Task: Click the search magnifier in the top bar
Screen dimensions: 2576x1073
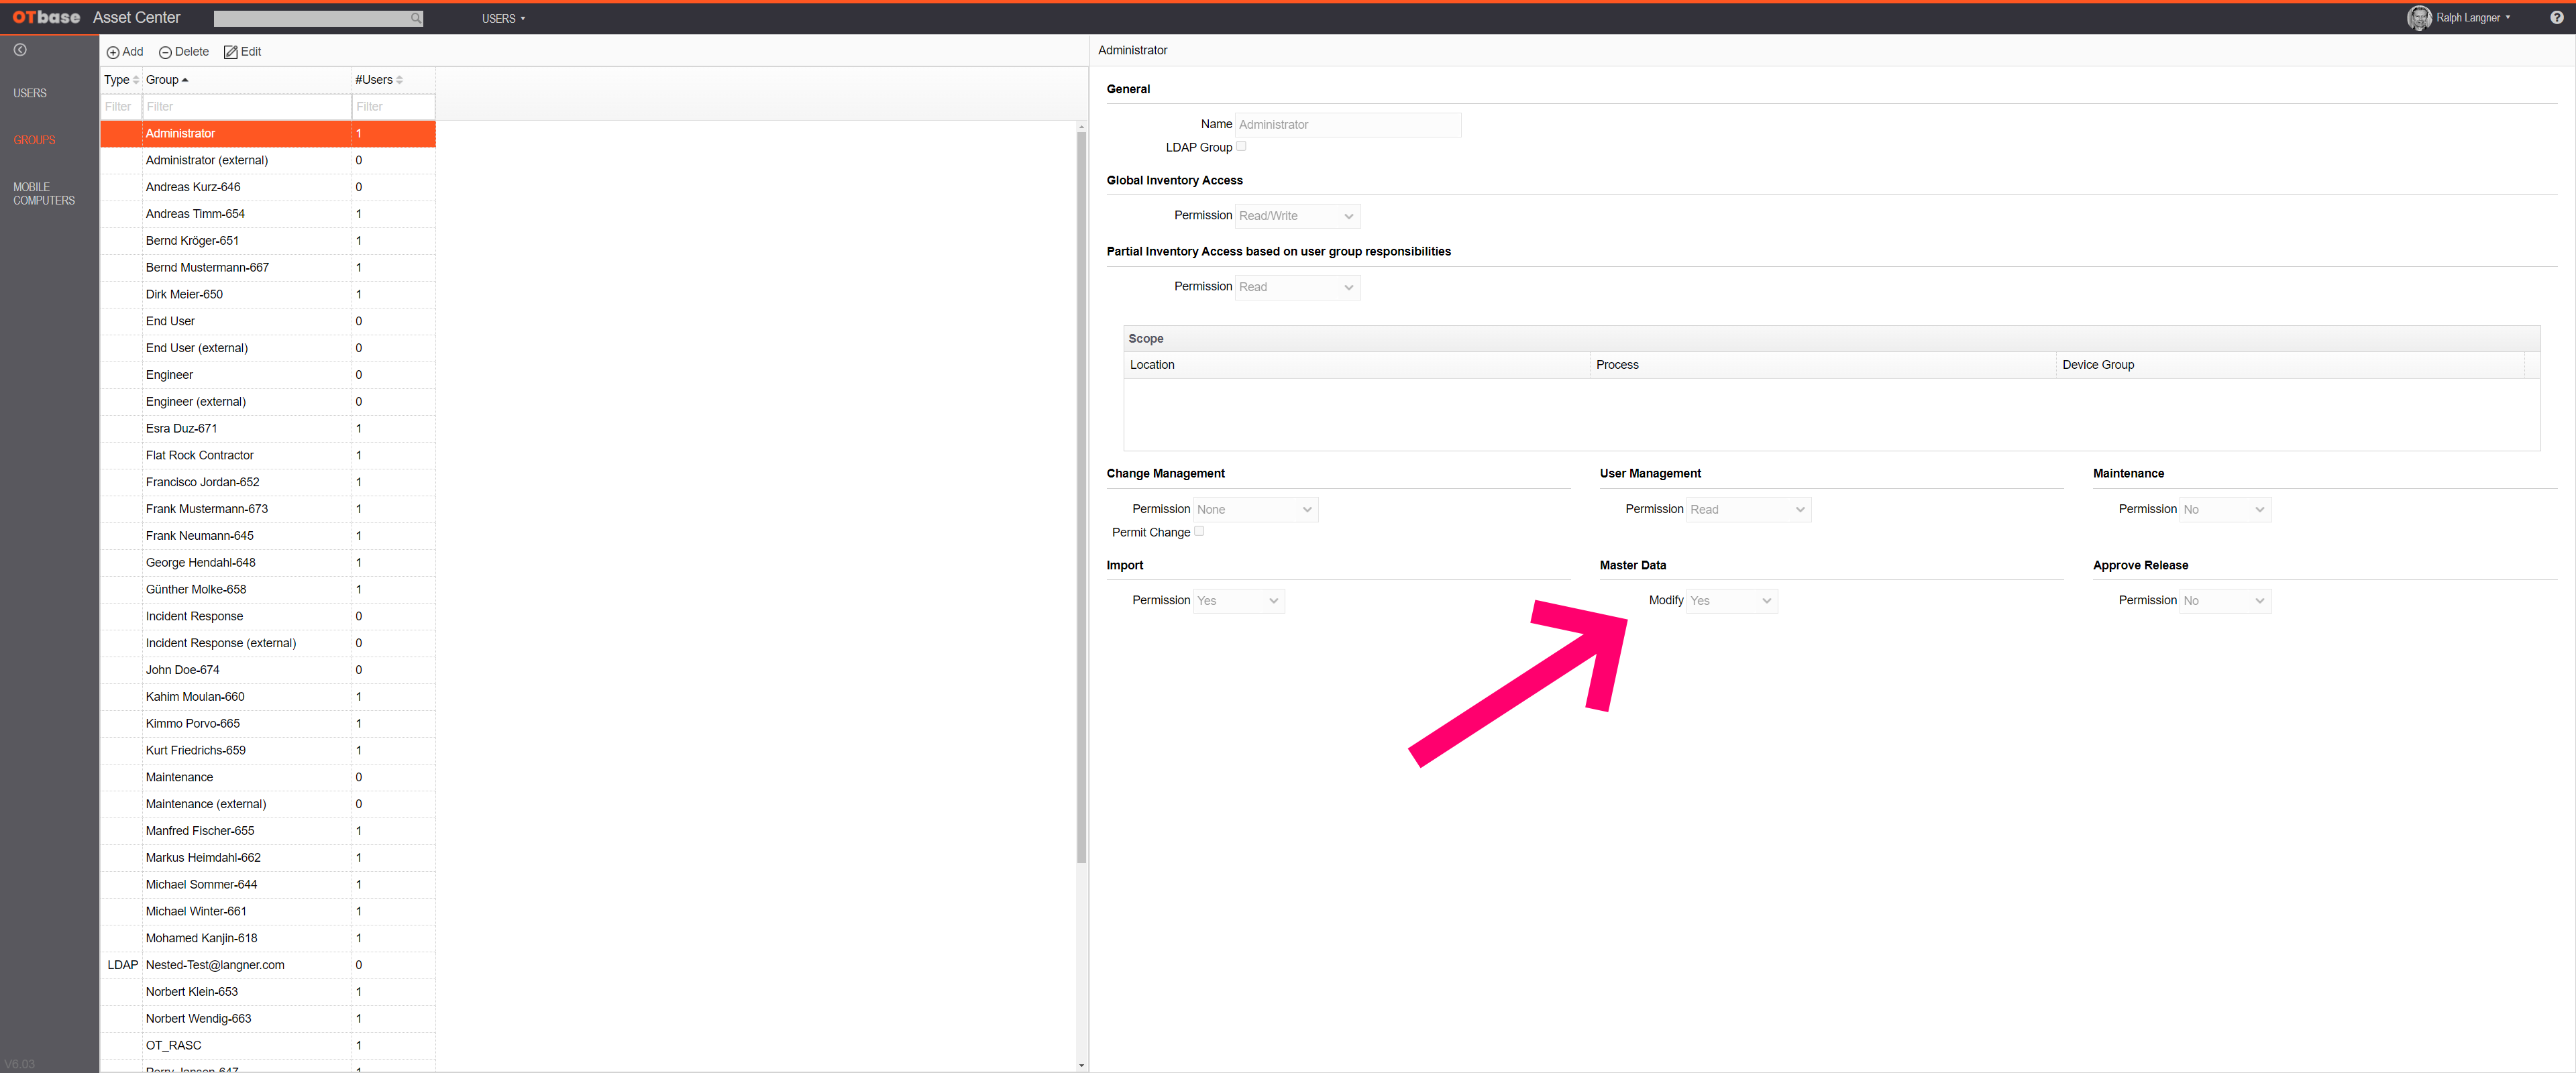Action: coord(415,18)
